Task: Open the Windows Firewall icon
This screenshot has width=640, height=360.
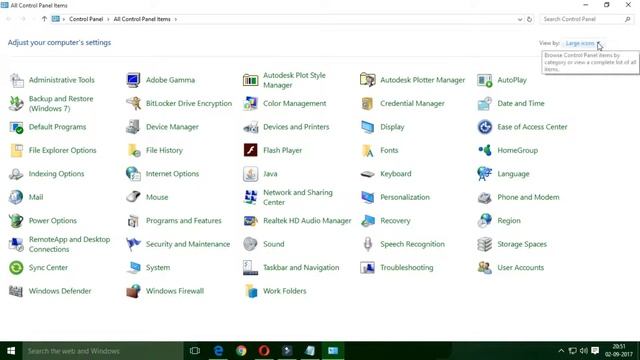Action: pos(133,291)
